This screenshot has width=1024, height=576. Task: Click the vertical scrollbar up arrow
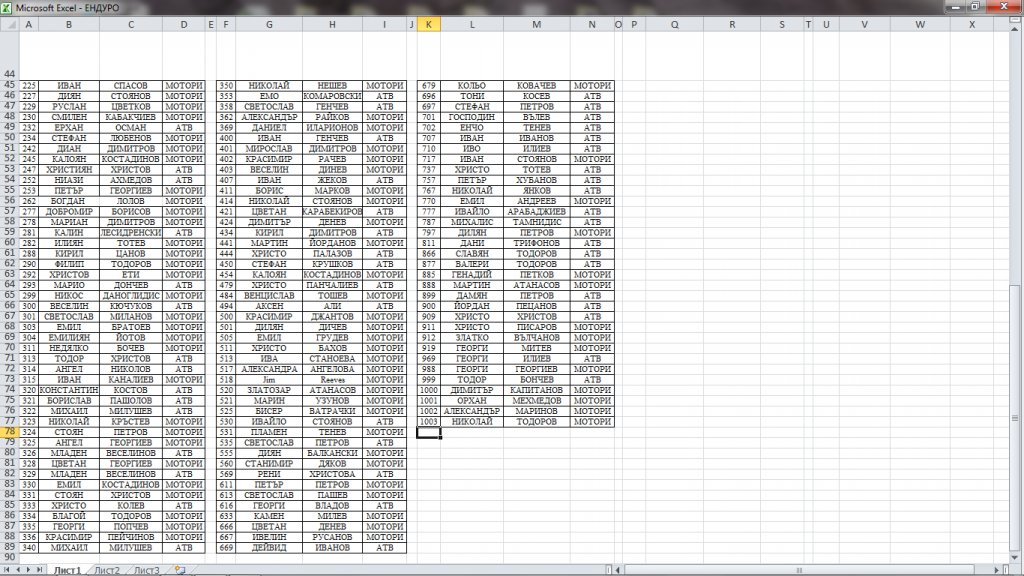(x=1015, y=29)
